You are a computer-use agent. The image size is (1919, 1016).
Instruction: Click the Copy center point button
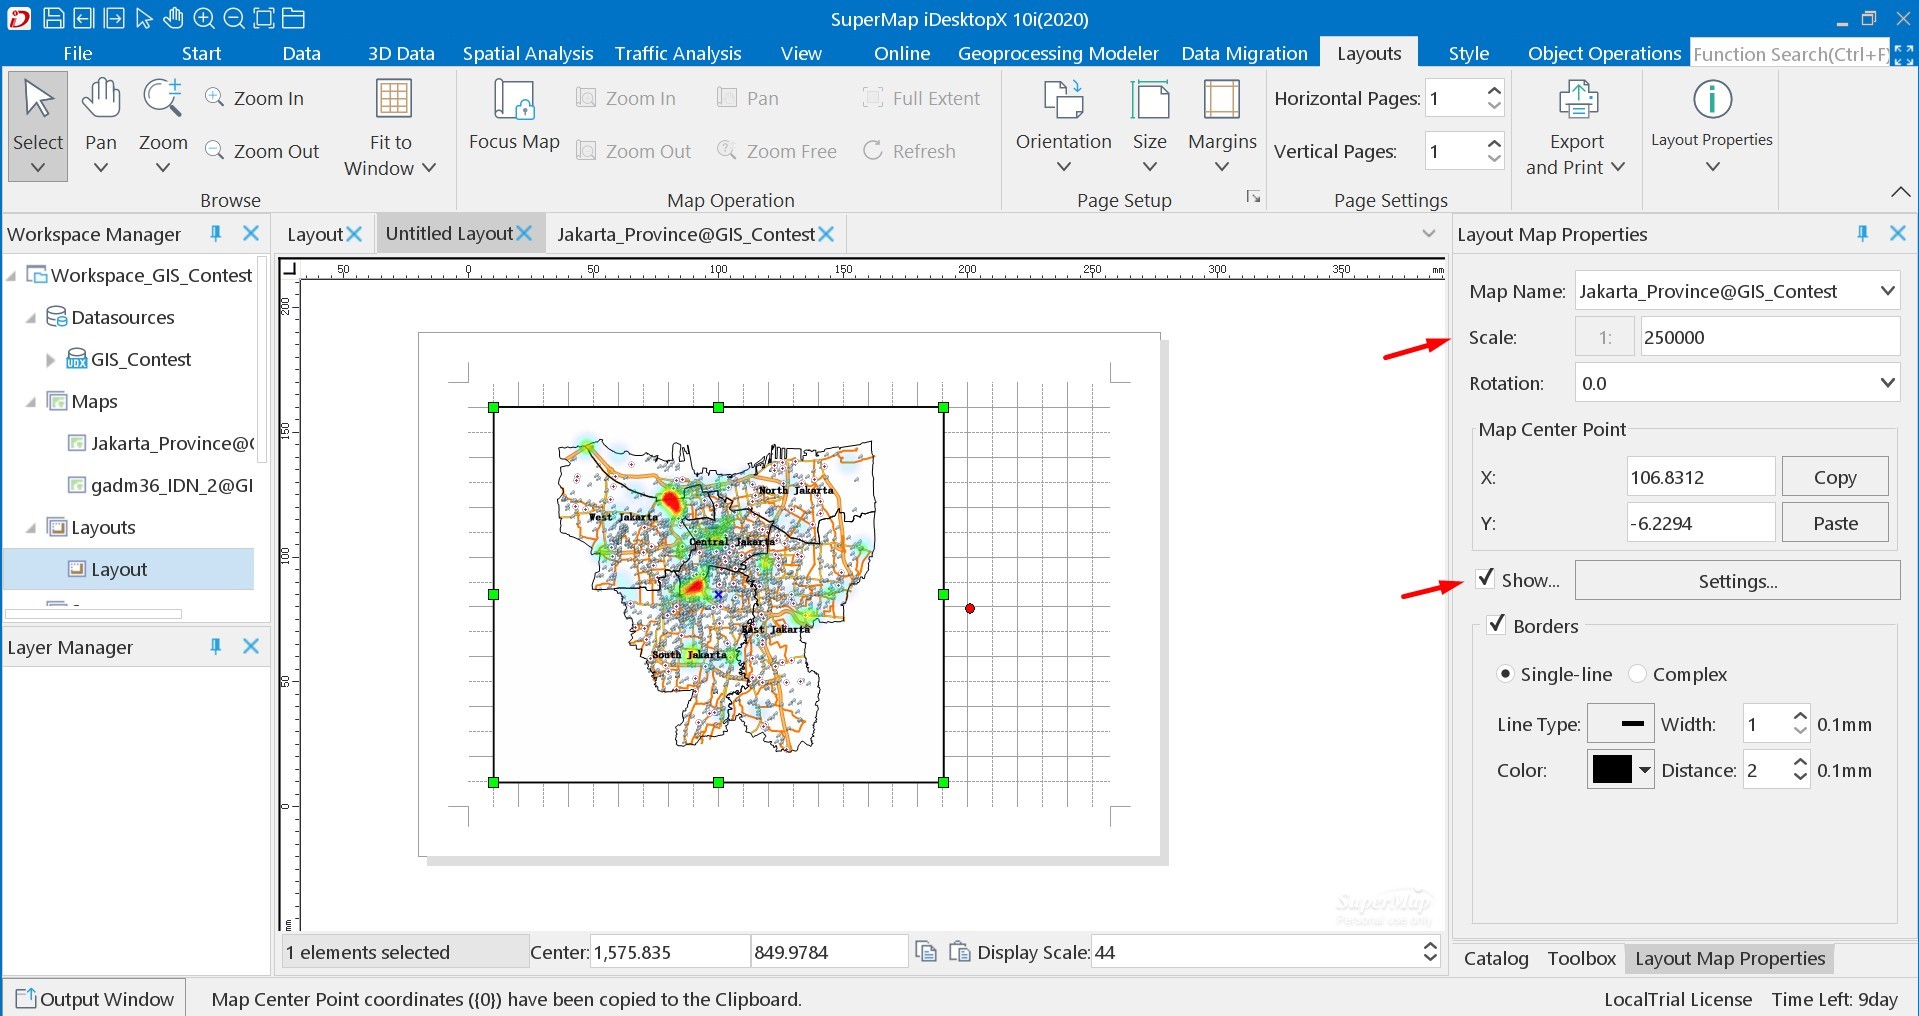pos(1835,477)
